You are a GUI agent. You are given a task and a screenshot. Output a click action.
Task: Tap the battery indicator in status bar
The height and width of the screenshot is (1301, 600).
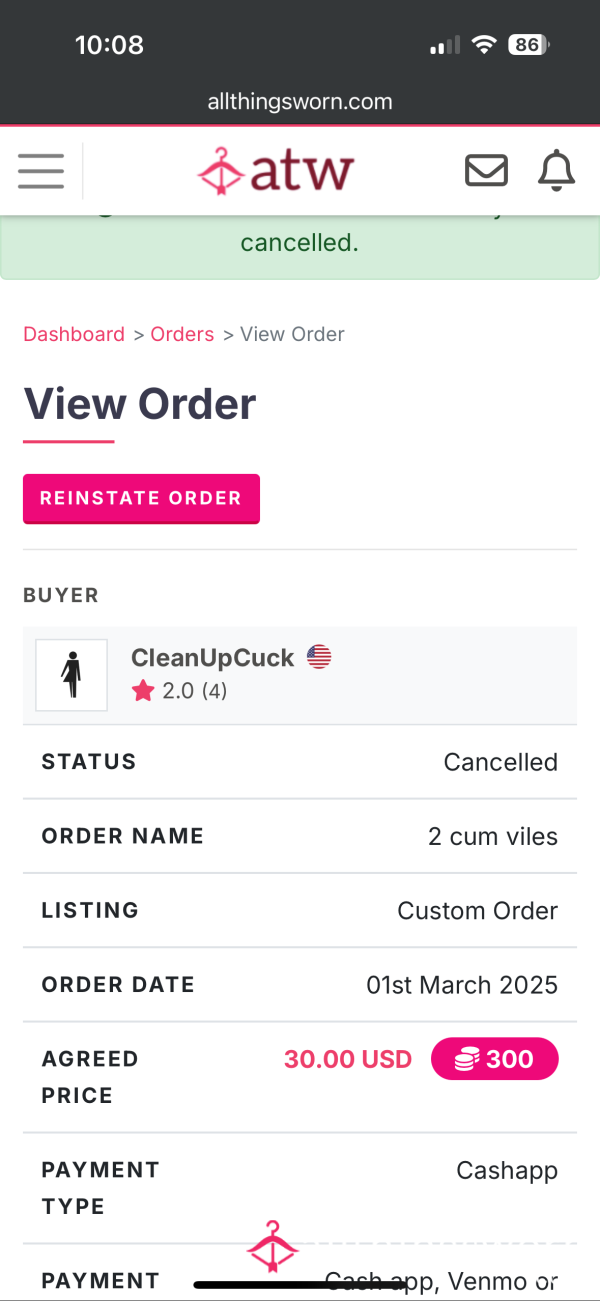(x=528, y=45)
